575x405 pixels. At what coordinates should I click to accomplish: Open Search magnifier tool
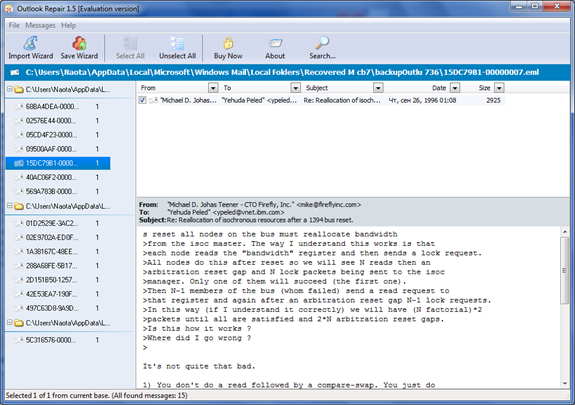coord(322,48)
